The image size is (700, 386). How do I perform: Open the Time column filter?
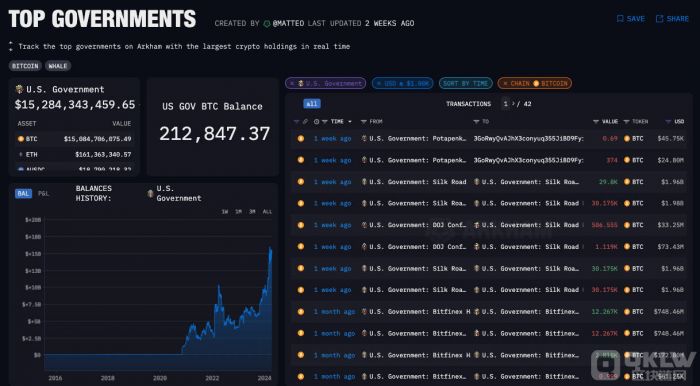[325, 121]
